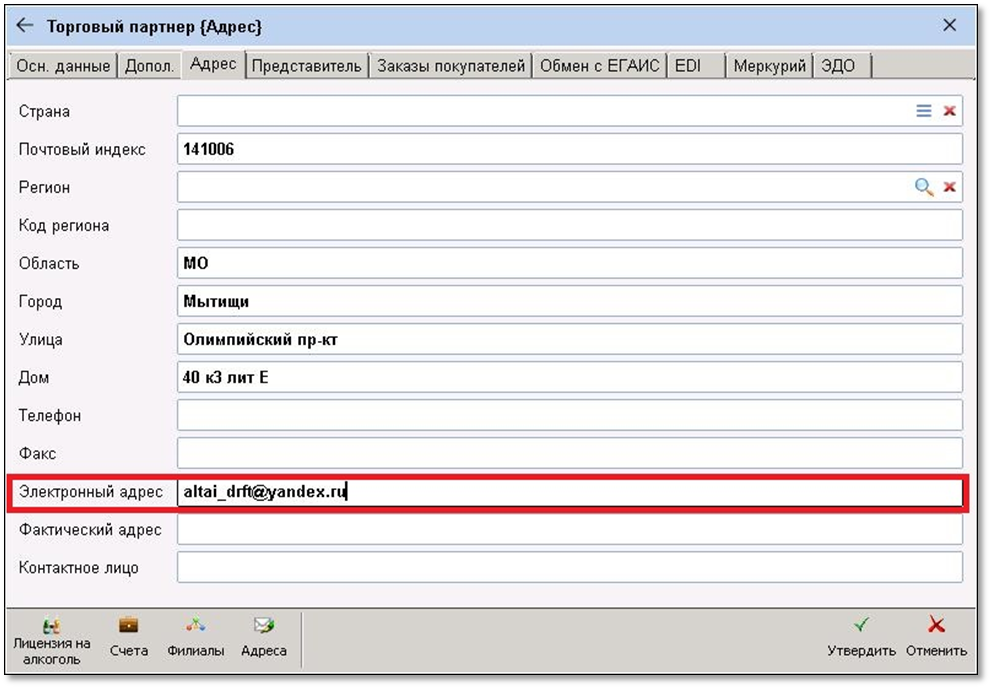The width and height of the screenshot is (991, 688).
Task: Focus the Электронный адрес email field
Action: pos(569,492)
